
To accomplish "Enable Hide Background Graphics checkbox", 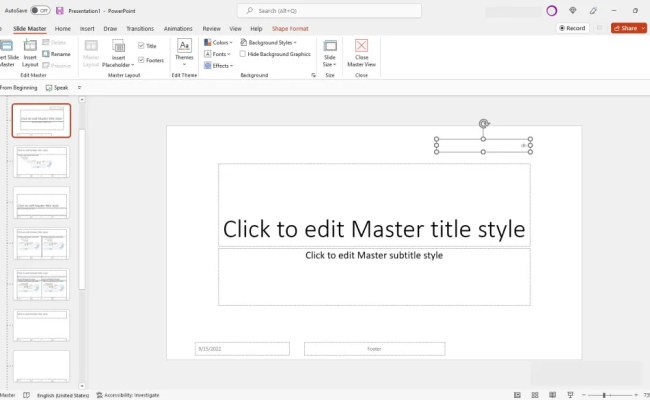I will point(243,54).
